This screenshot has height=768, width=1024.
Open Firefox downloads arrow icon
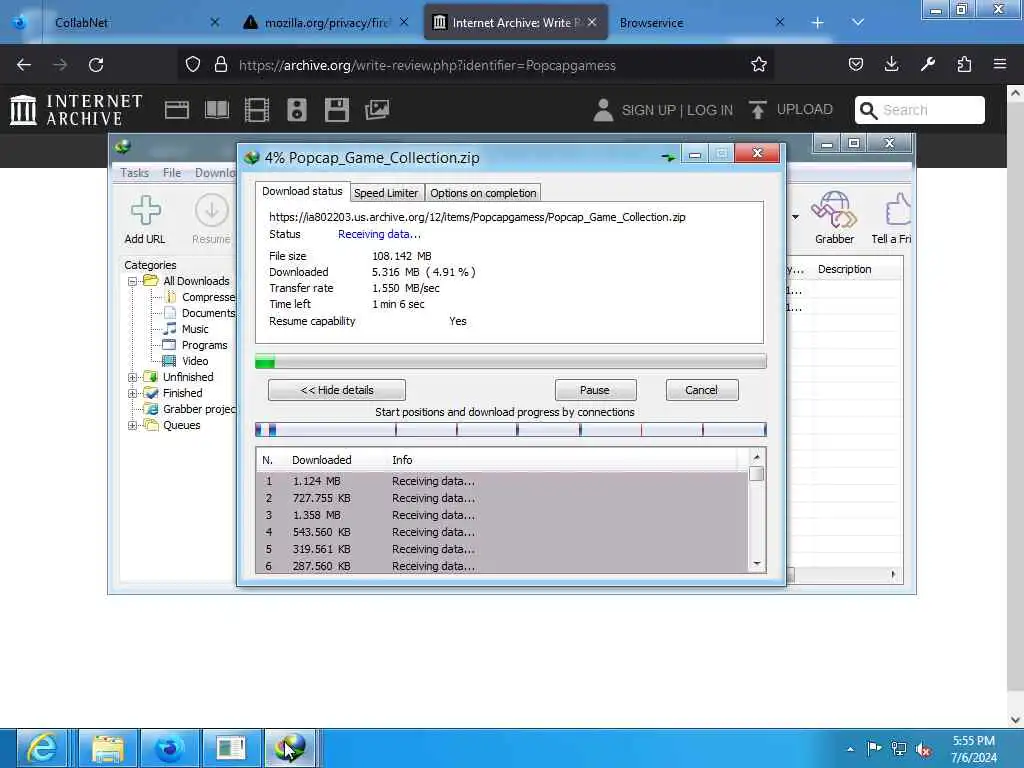[891, 64]
